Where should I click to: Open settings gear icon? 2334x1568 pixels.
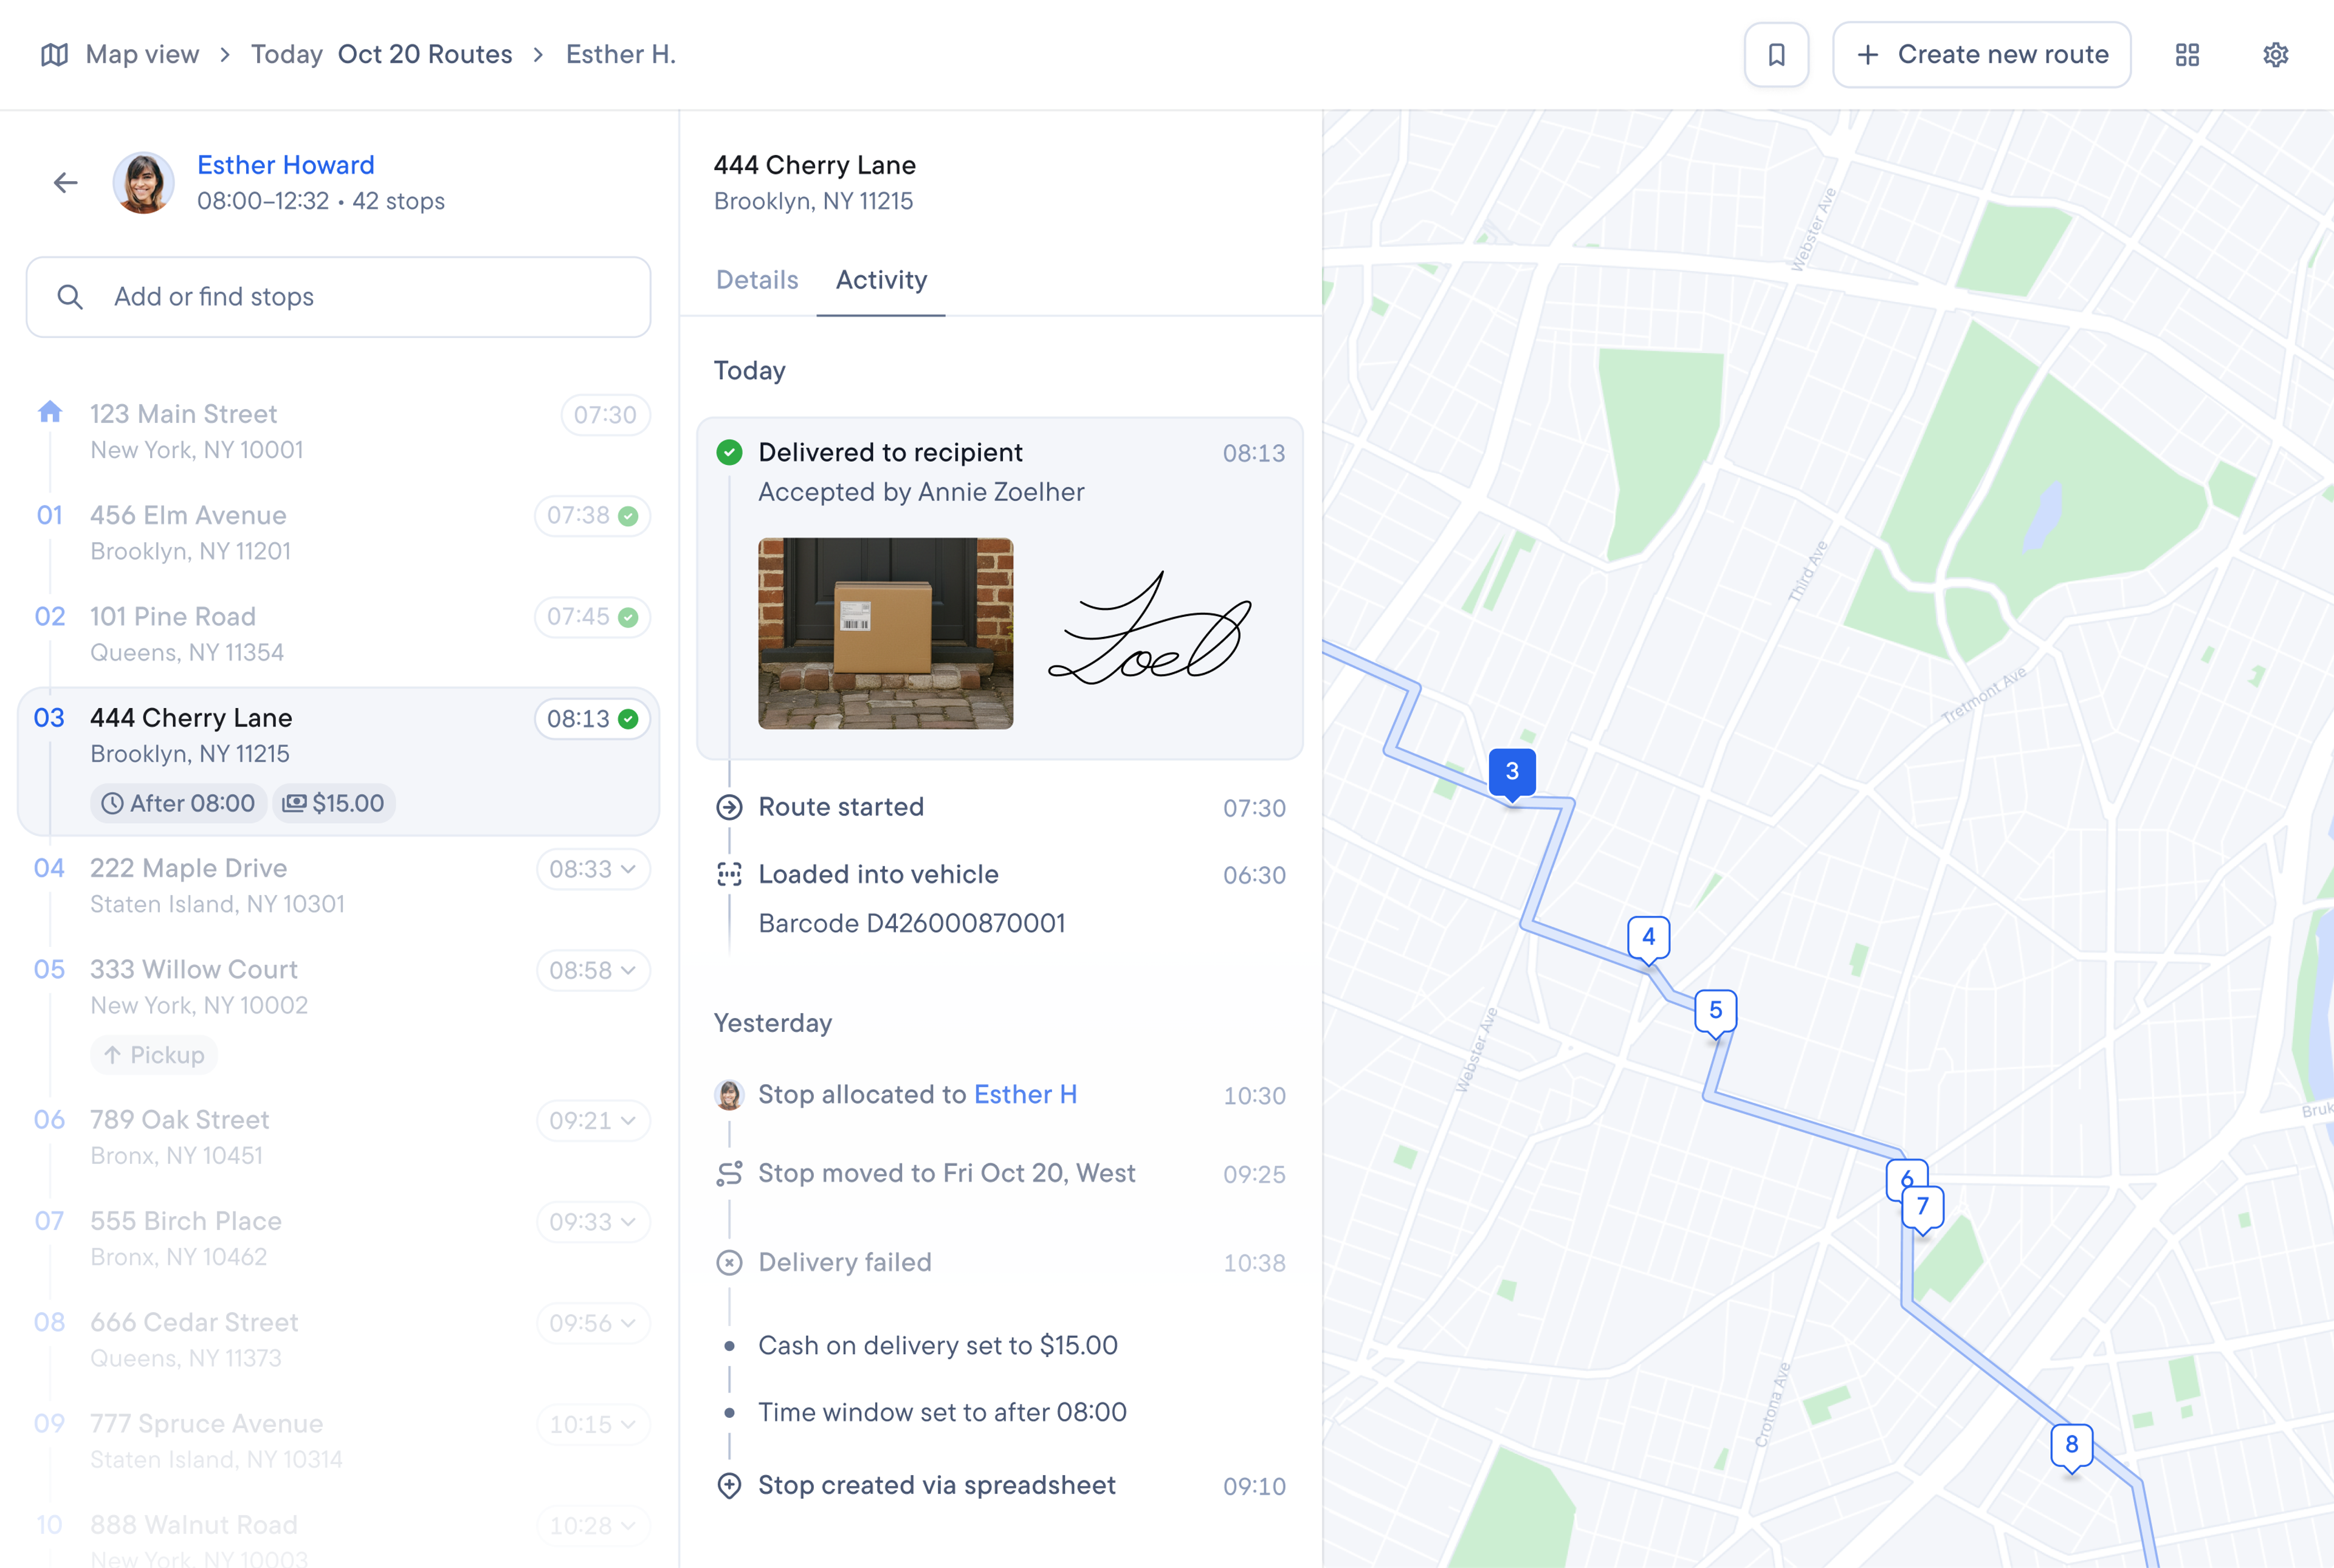[2275, 54]
